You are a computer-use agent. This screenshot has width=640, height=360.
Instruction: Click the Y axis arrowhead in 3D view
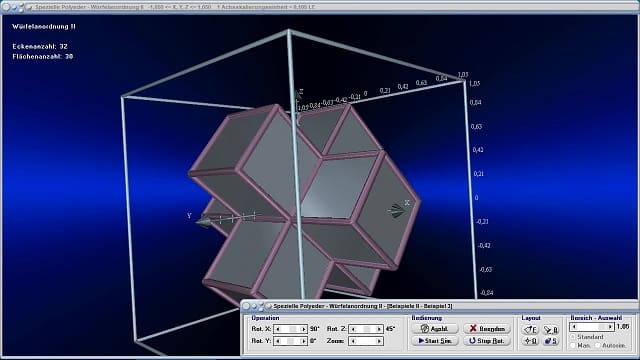203,222
